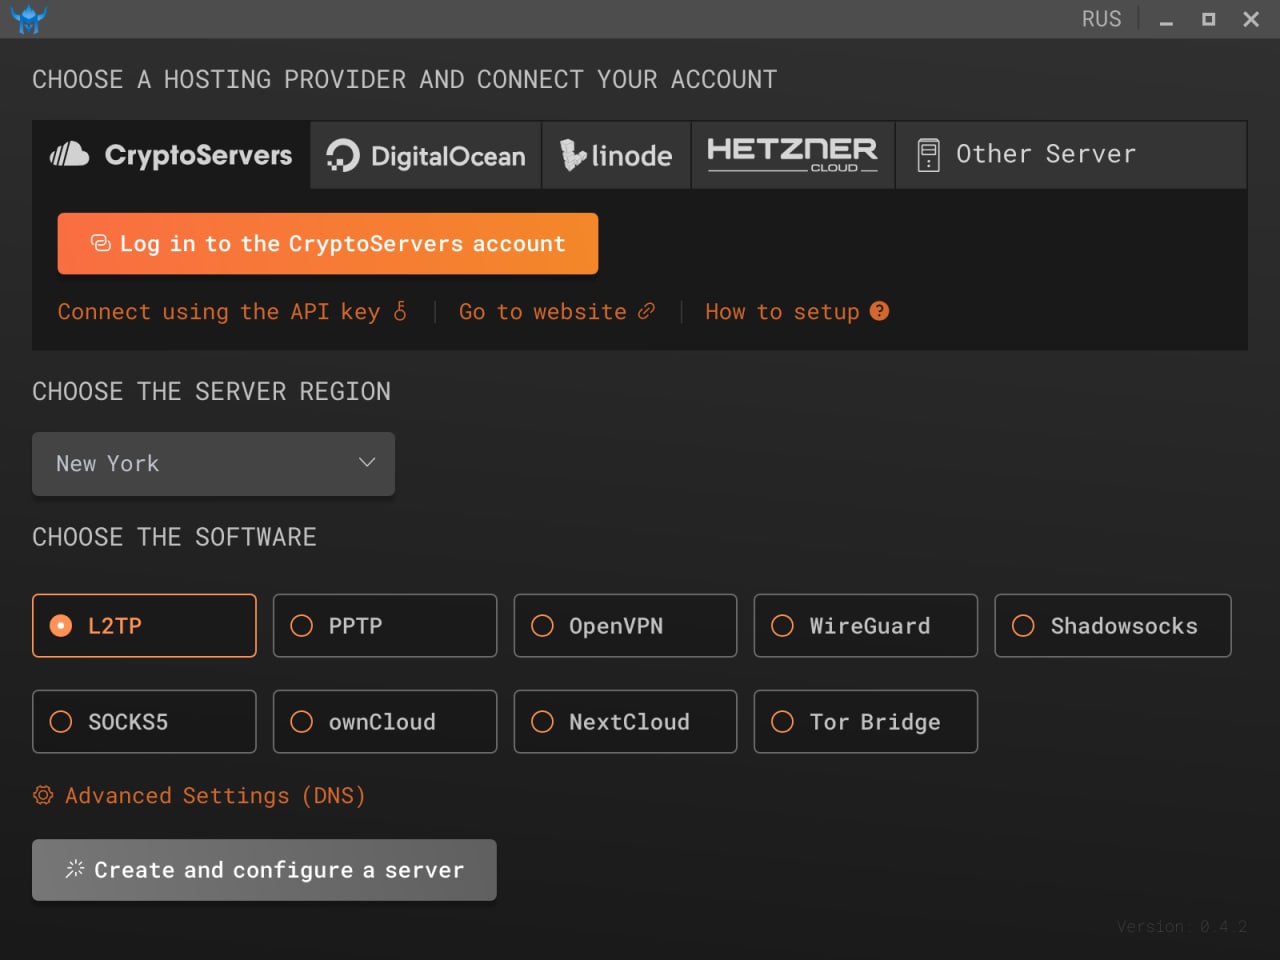Click Create and configure a server
Image resolution: width=1280 pixels, height=960 pixels.
coord(264,870)
